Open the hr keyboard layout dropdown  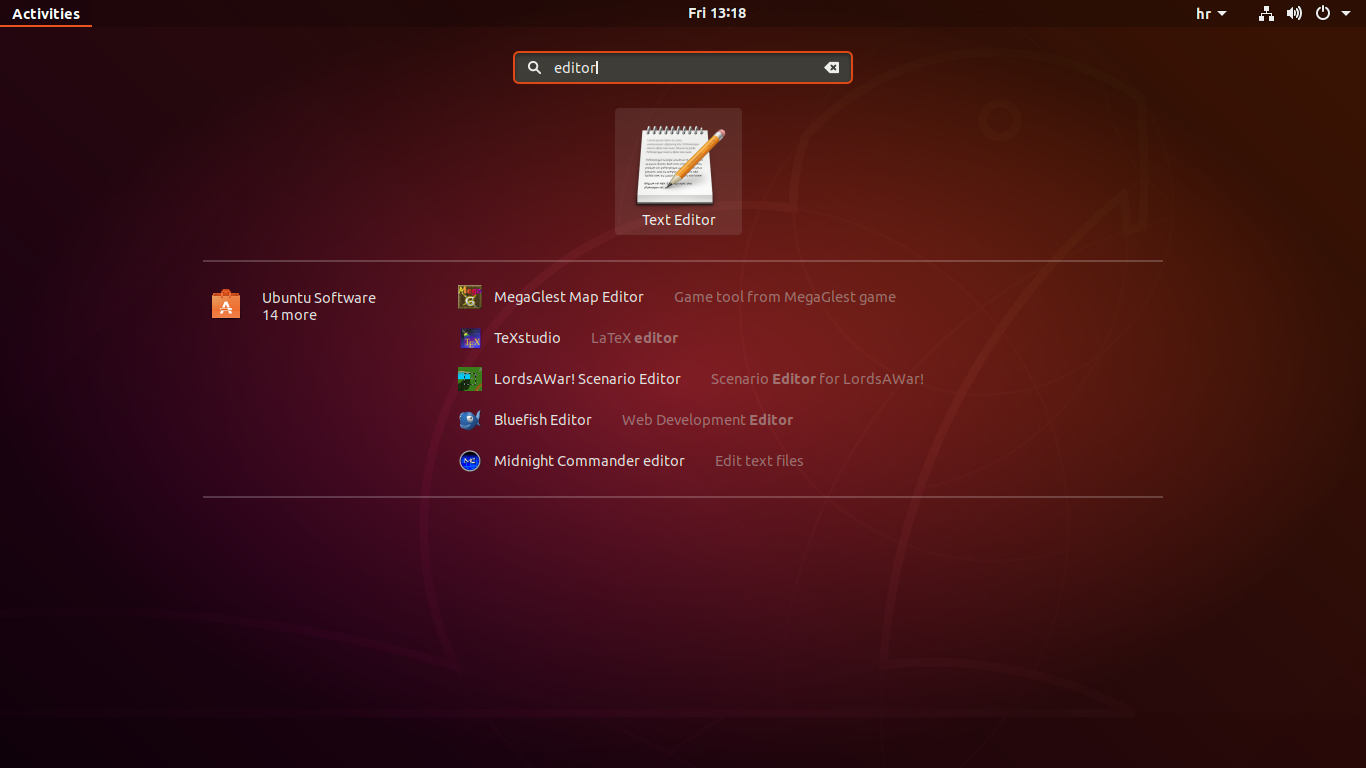pyautogui.click(x=1211, y=13)
